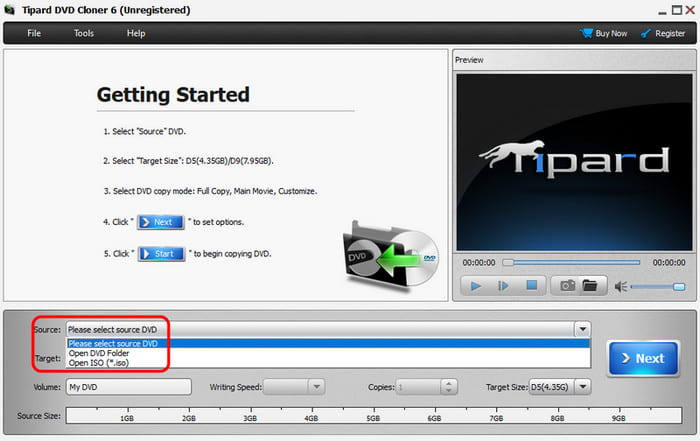Maximize the Tipard DVD Cloner window
700x441 pixels.
[x=677, y=10]
